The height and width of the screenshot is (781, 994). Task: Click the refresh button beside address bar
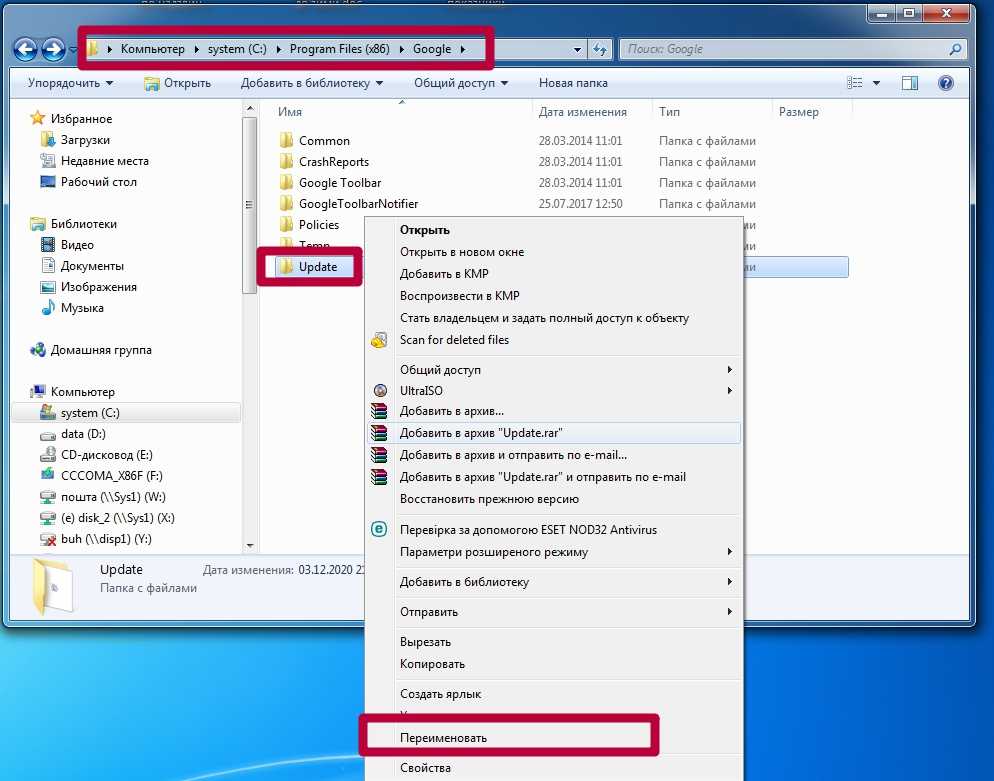pyautogui.click(x=600, y=49)
